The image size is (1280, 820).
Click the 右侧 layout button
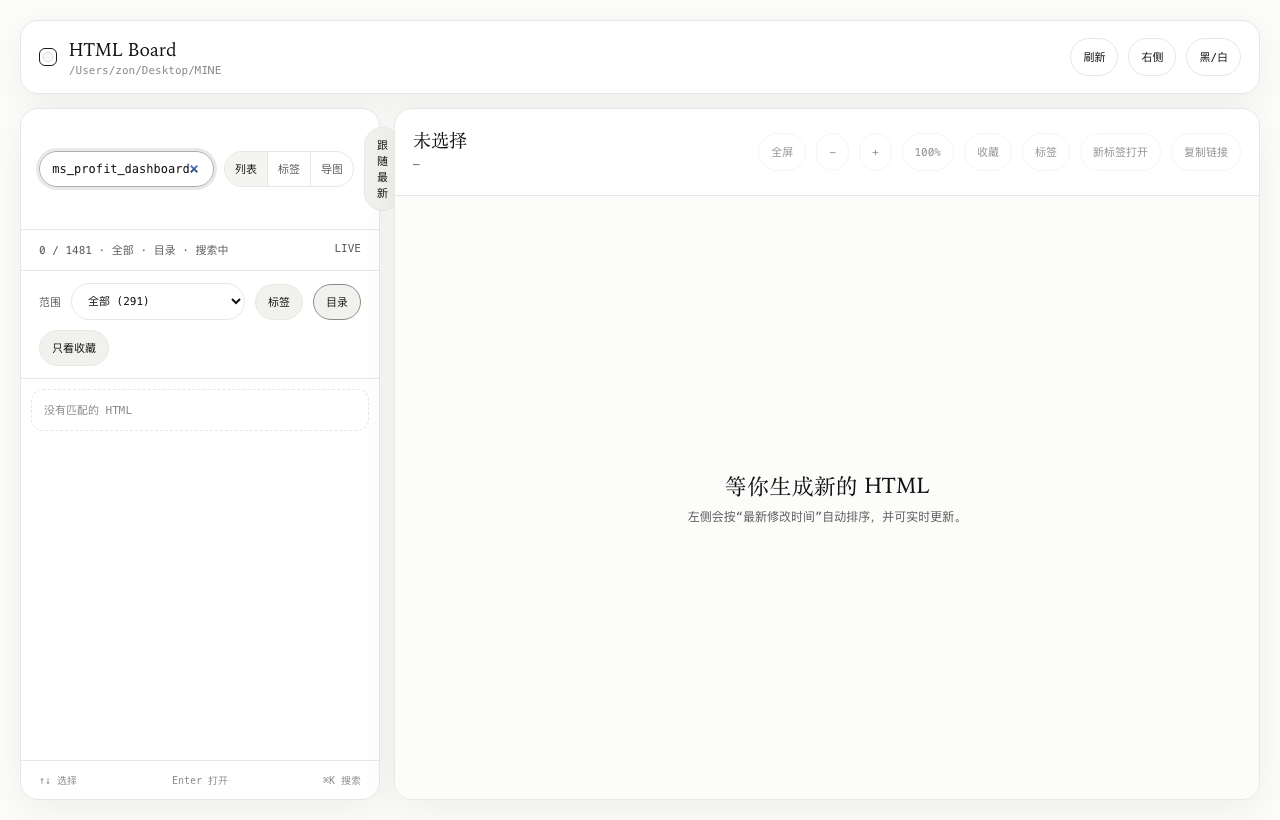pos(1152,57)
